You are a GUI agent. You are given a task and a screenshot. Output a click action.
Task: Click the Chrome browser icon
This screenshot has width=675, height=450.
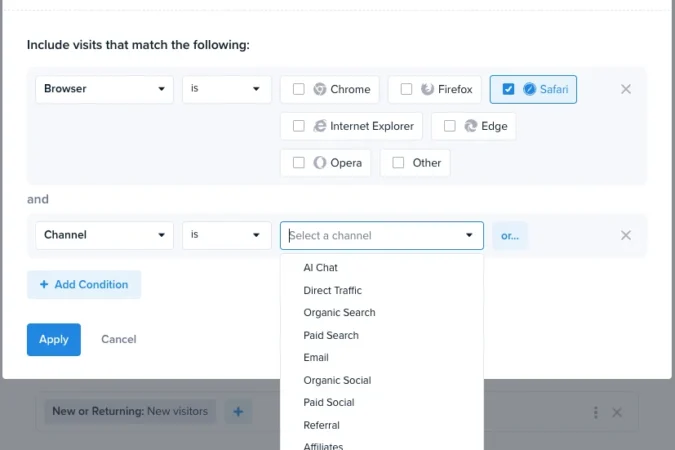point(319,89)
